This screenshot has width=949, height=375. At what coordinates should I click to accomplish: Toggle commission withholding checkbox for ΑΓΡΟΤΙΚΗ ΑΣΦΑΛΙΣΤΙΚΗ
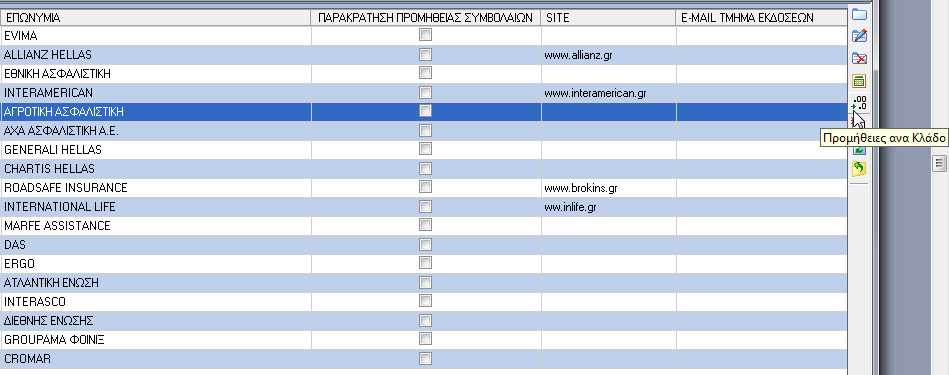[x=425, y=111]
